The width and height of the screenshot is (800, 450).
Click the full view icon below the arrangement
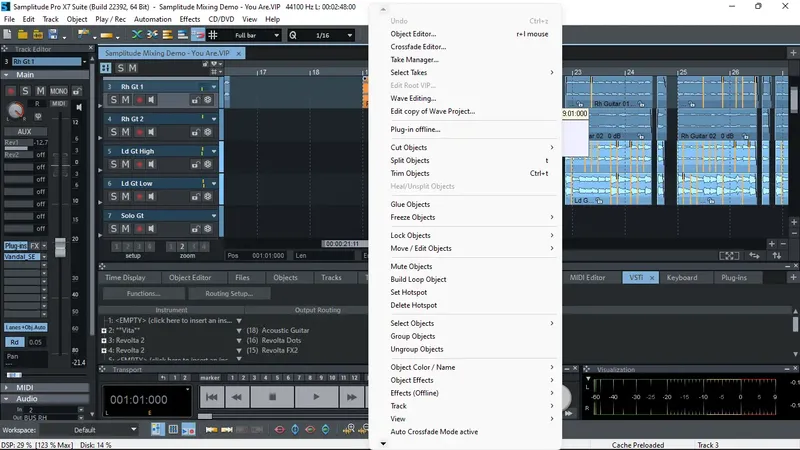729,256
